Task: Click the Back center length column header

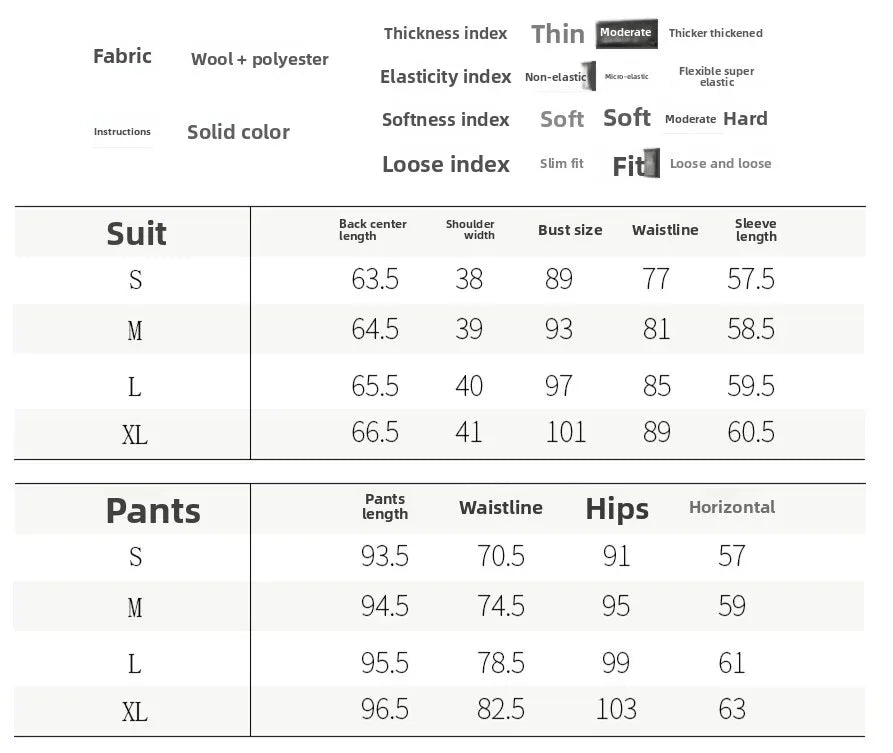Action: [373, 230]
